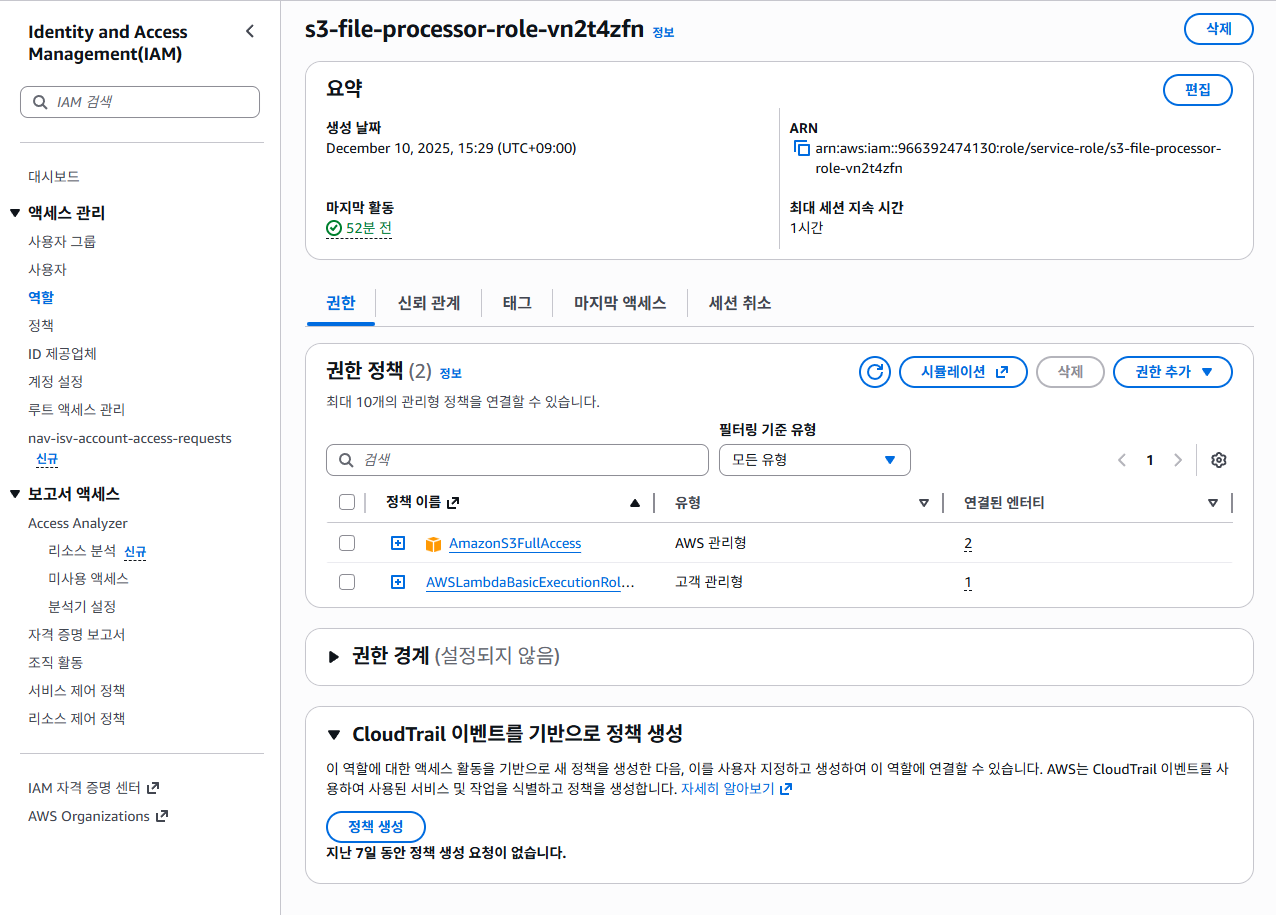This screenshot has width=1276, height=915.
Task: Click the disabled 삭제 button in policies panel
Action: pyautogui.click(x=1070, y=372)
